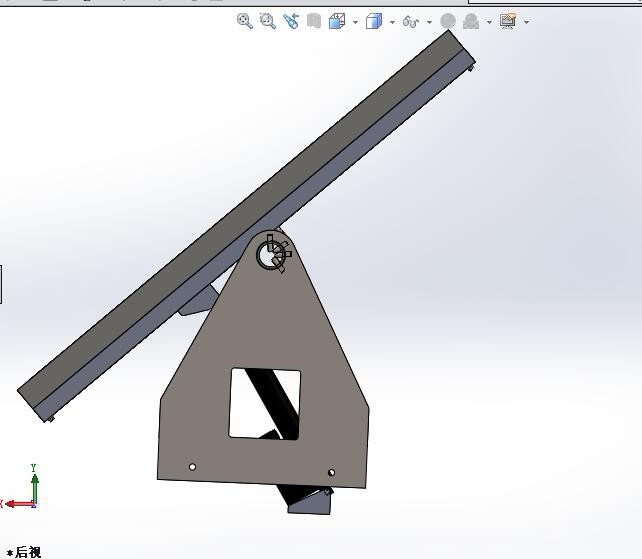Return to the Previous View

click(291, 21)
